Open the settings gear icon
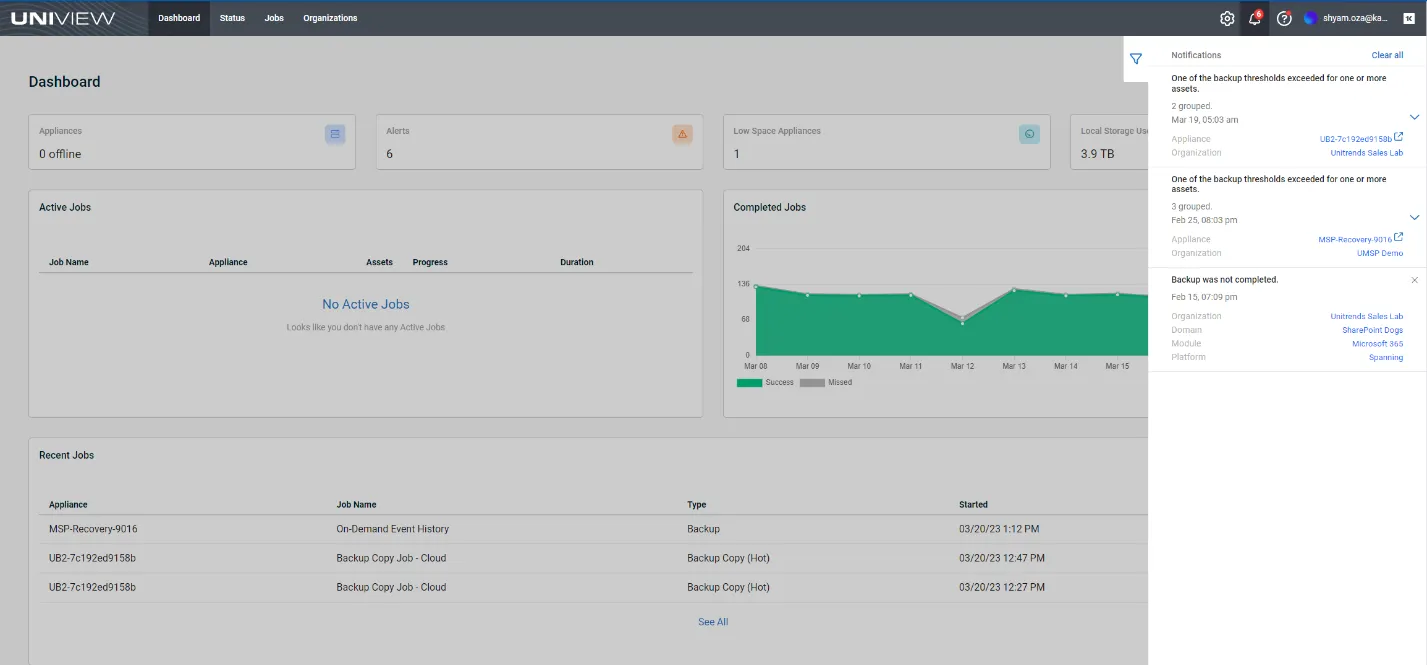This screenshot has height=665, width=1427. [1227, 18]
